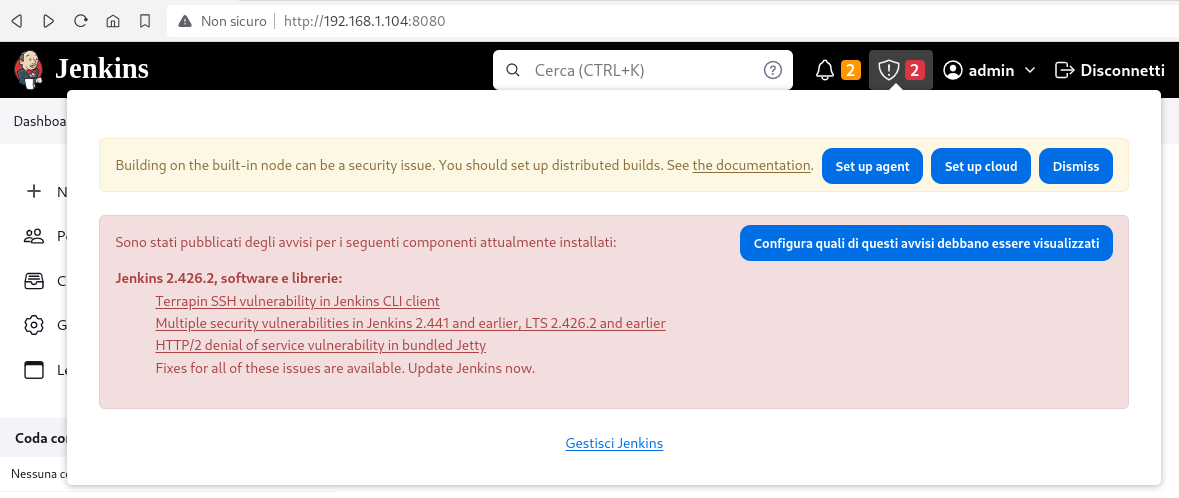
Task: Click the sidebar people icon
Action: click(x=35, y=236)
